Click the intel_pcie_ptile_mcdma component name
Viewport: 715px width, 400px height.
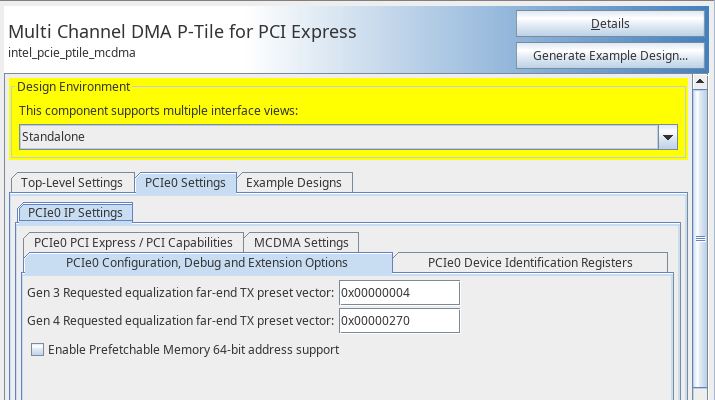[71, 52]
